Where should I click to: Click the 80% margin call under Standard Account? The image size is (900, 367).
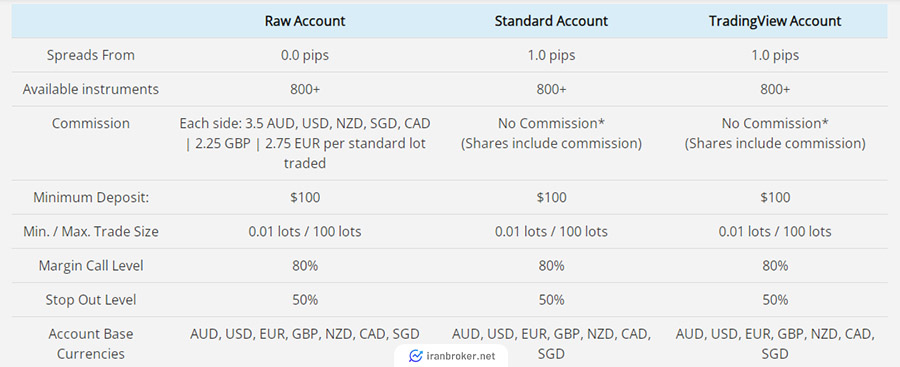[551, 266]
